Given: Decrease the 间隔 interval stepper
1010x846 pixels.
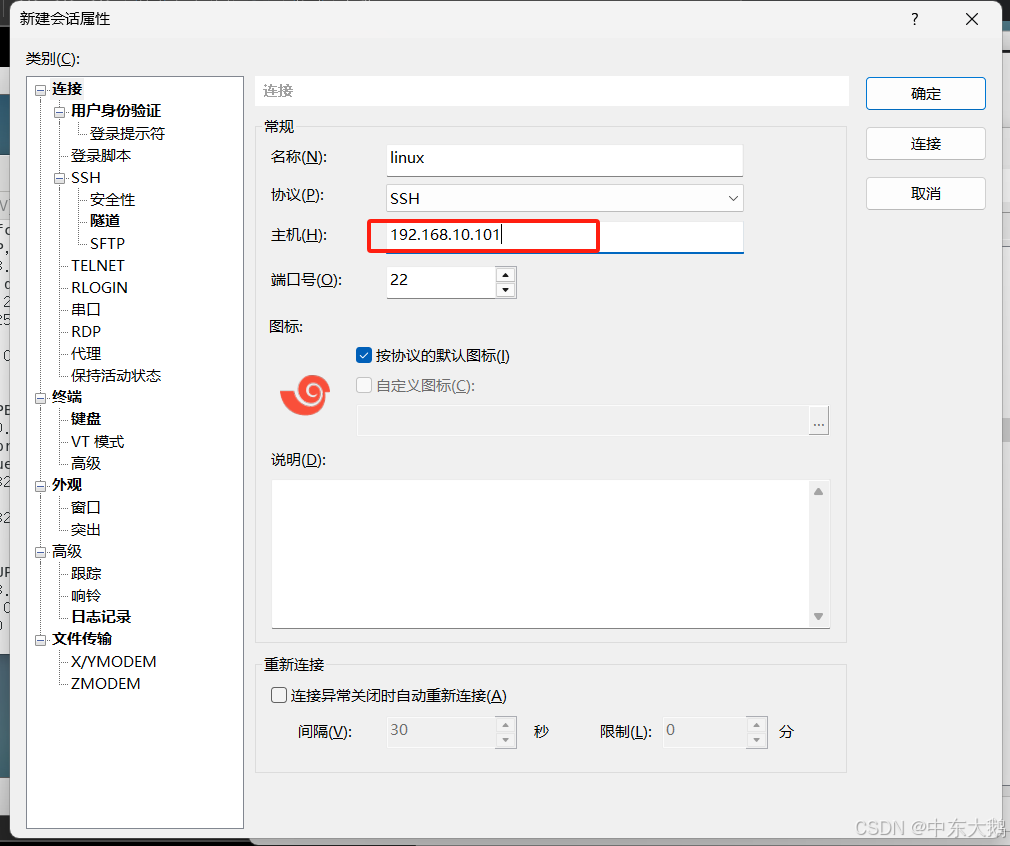Looking at the screenshot, I should [x=506, y=740].
